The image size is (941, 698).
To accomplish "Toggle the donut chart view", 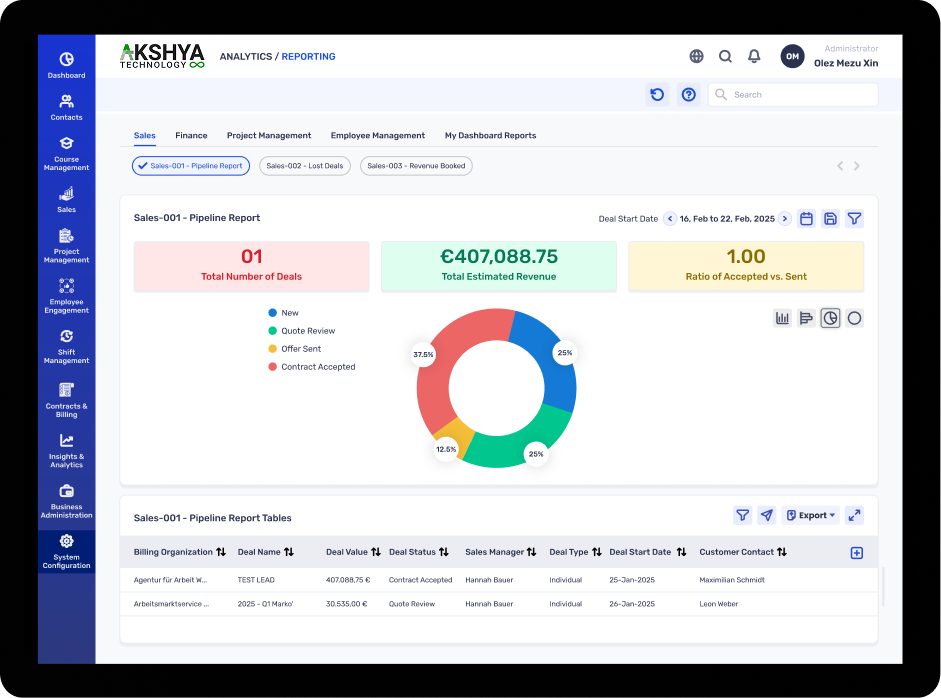I will click(854, 318).
